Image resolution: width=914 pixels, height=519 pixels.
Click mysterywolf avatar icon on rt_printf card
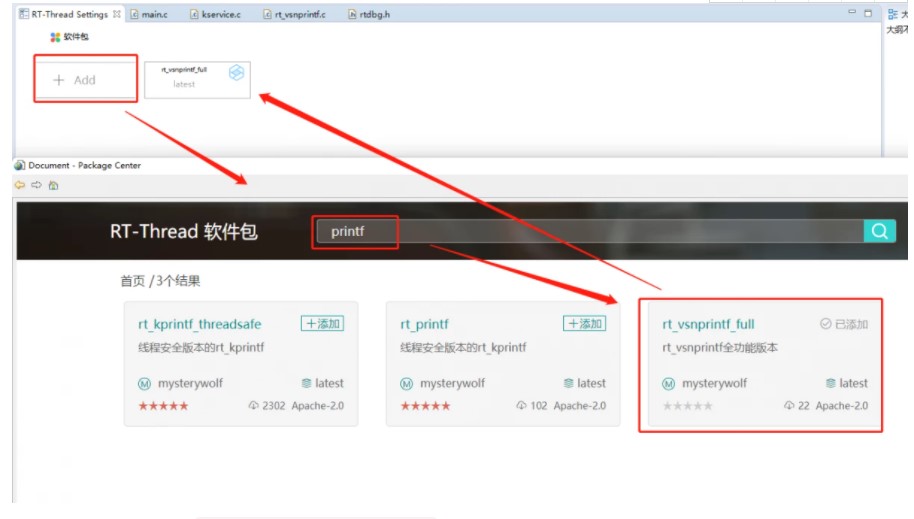pyautogui.click(x=407, y=384)
